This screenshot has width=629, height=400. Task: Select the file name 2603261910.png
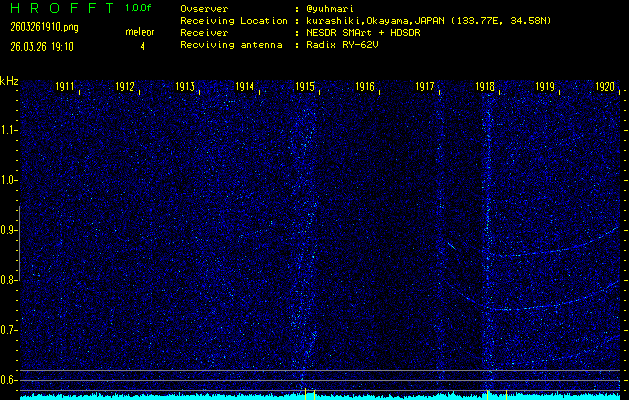[x=45, y=27]
